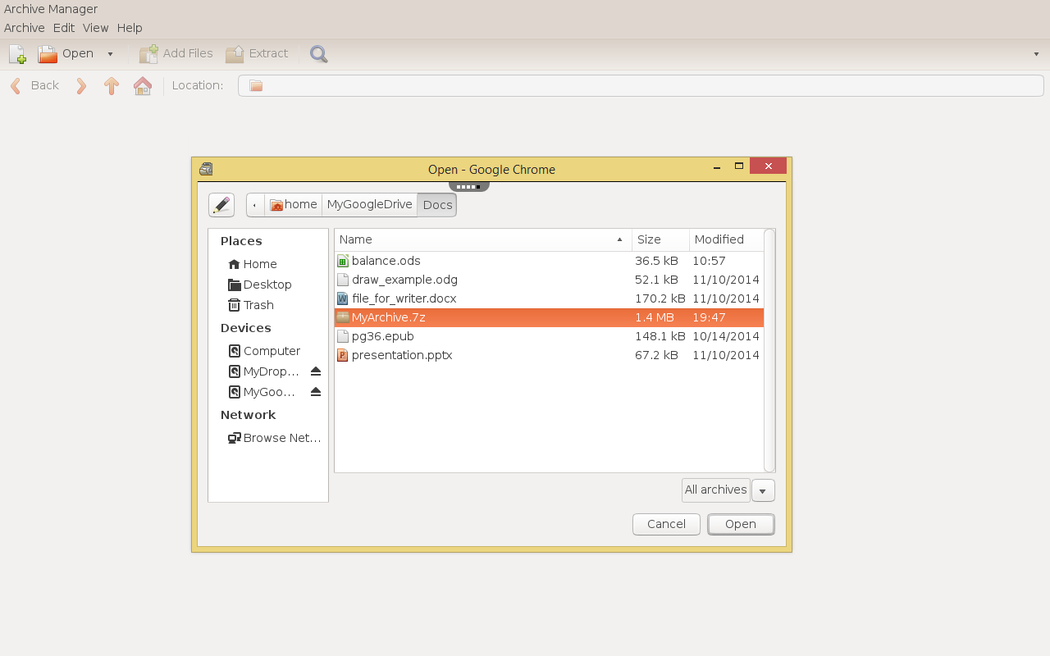Open the View menu

95,28
